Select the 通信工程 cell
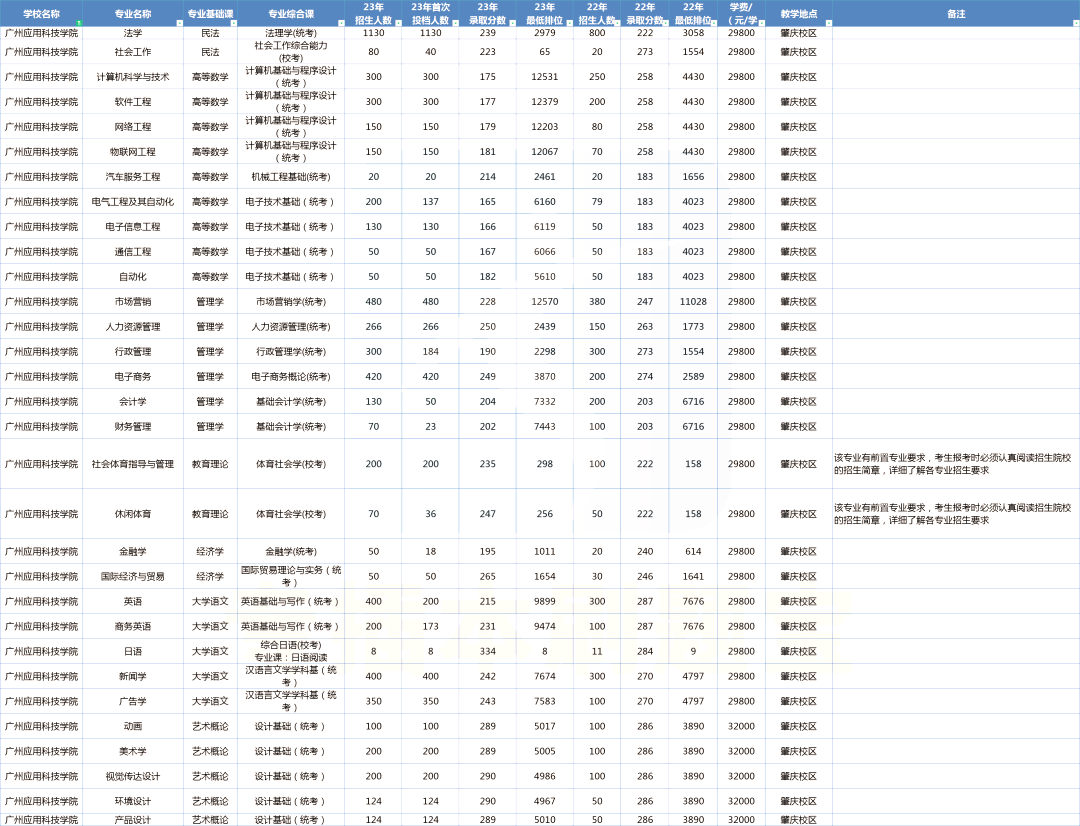 point(133,251)
